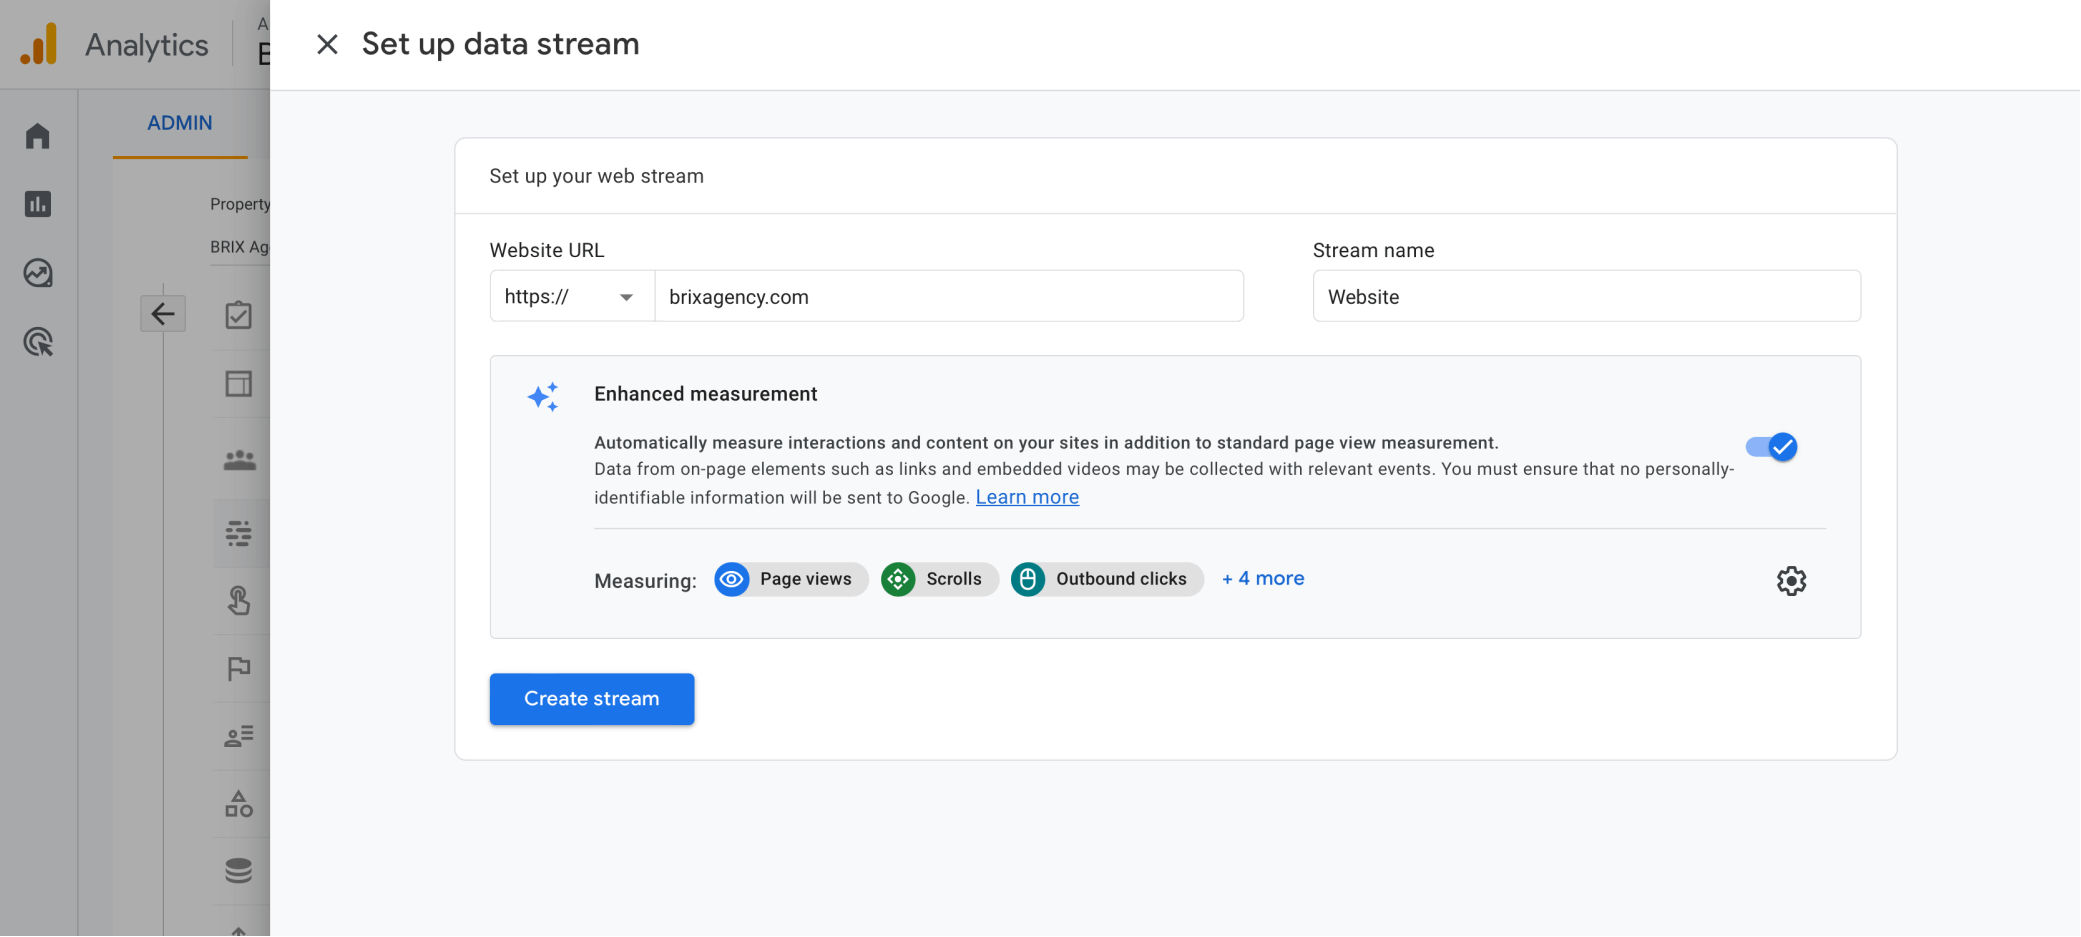
Task: Open the https:// protocol dropdown
Action: point(569,296)
